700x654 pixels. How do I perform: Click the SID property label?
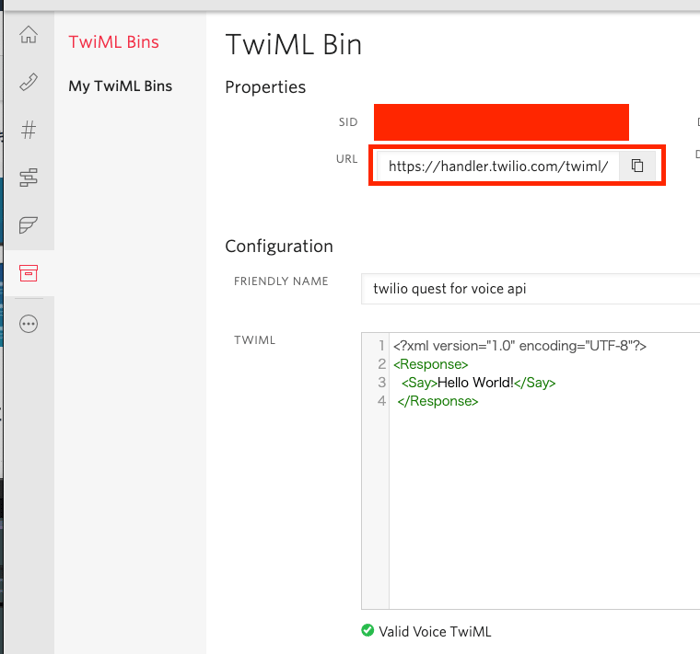(x=348, y=122)
